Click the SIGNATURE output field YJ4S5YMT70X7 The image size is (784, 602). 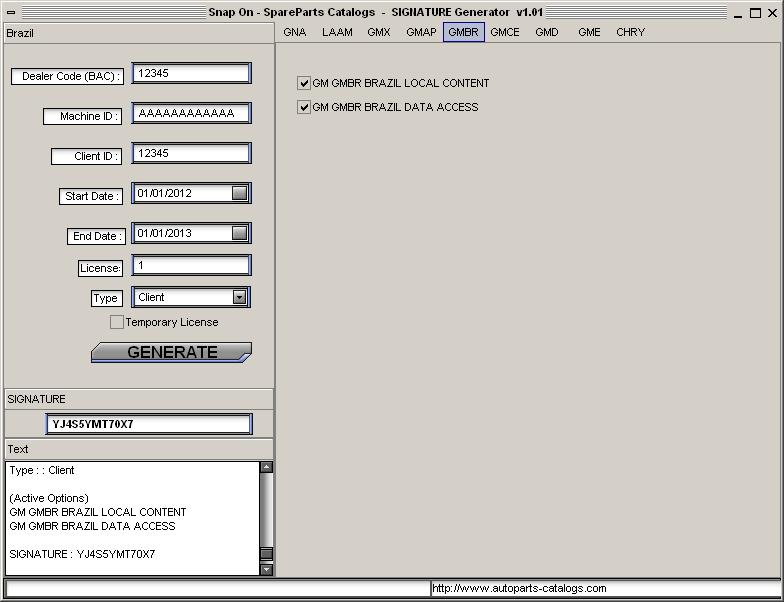coord(149,424)
